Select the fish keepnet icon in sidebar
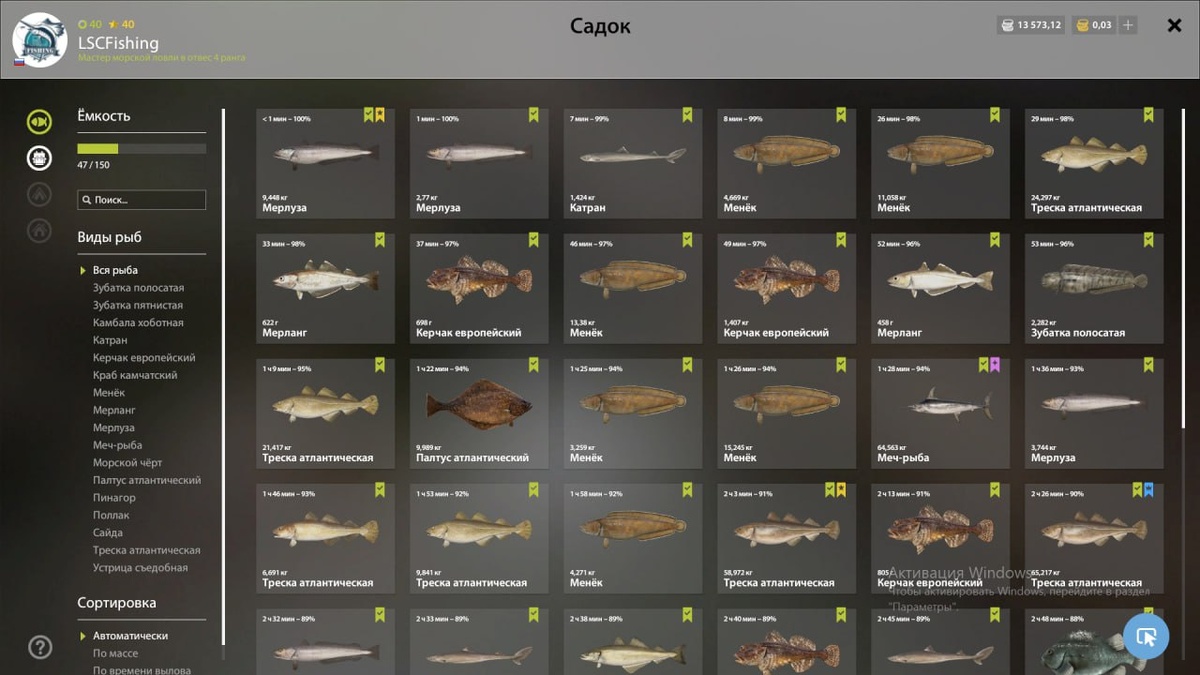This screenshot has height=675, width=1200. [39, 122]
